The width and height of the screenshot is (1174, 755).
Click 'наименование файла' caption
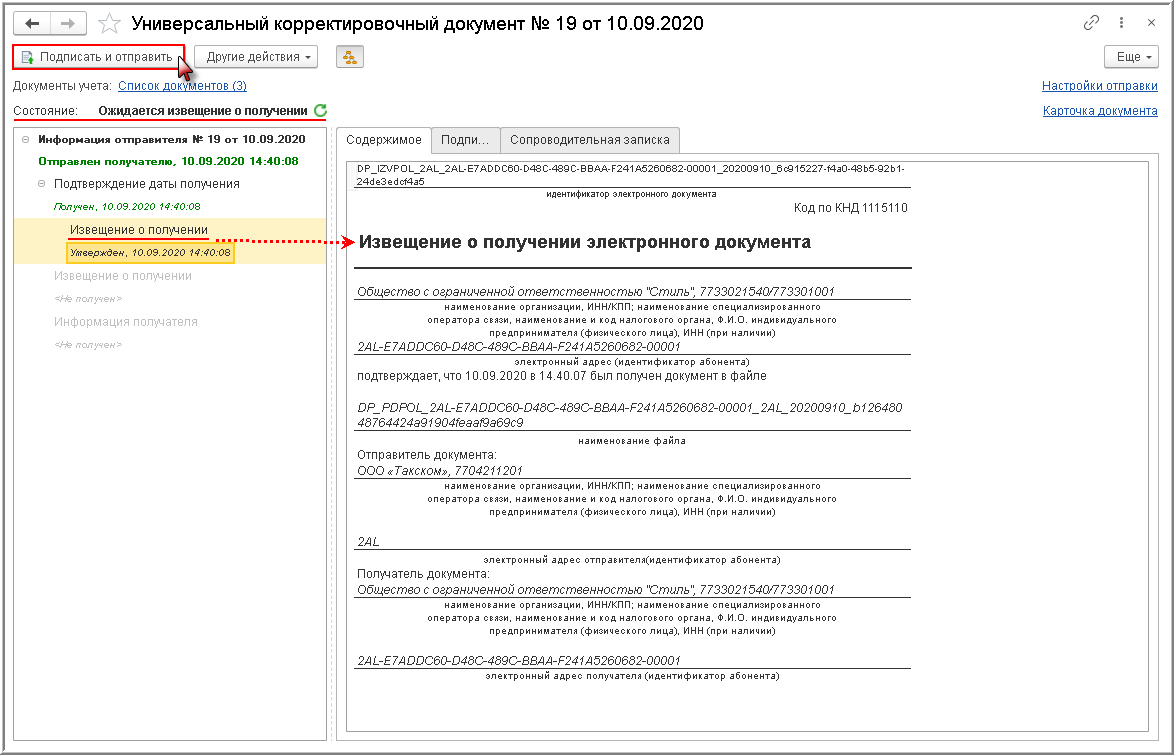[x=632, y=441]
